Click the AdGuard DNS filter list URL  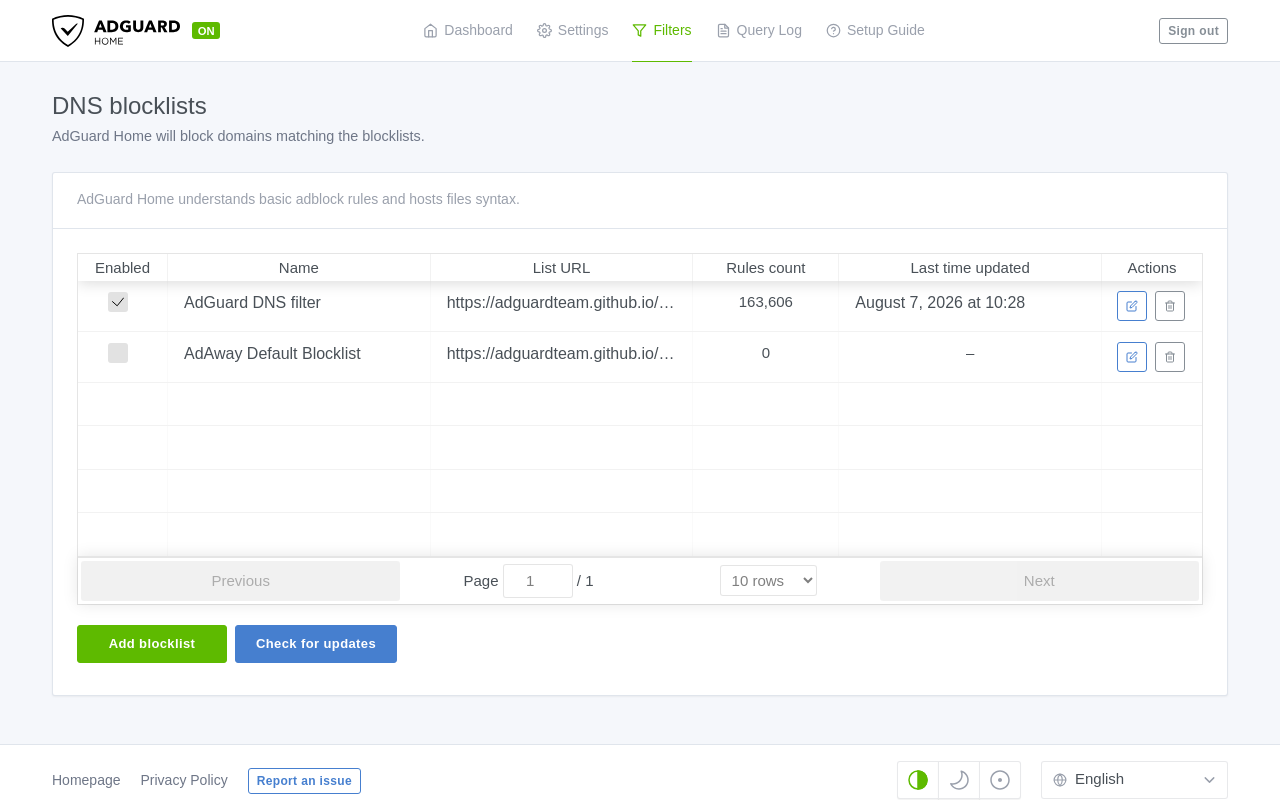(561, 302)
